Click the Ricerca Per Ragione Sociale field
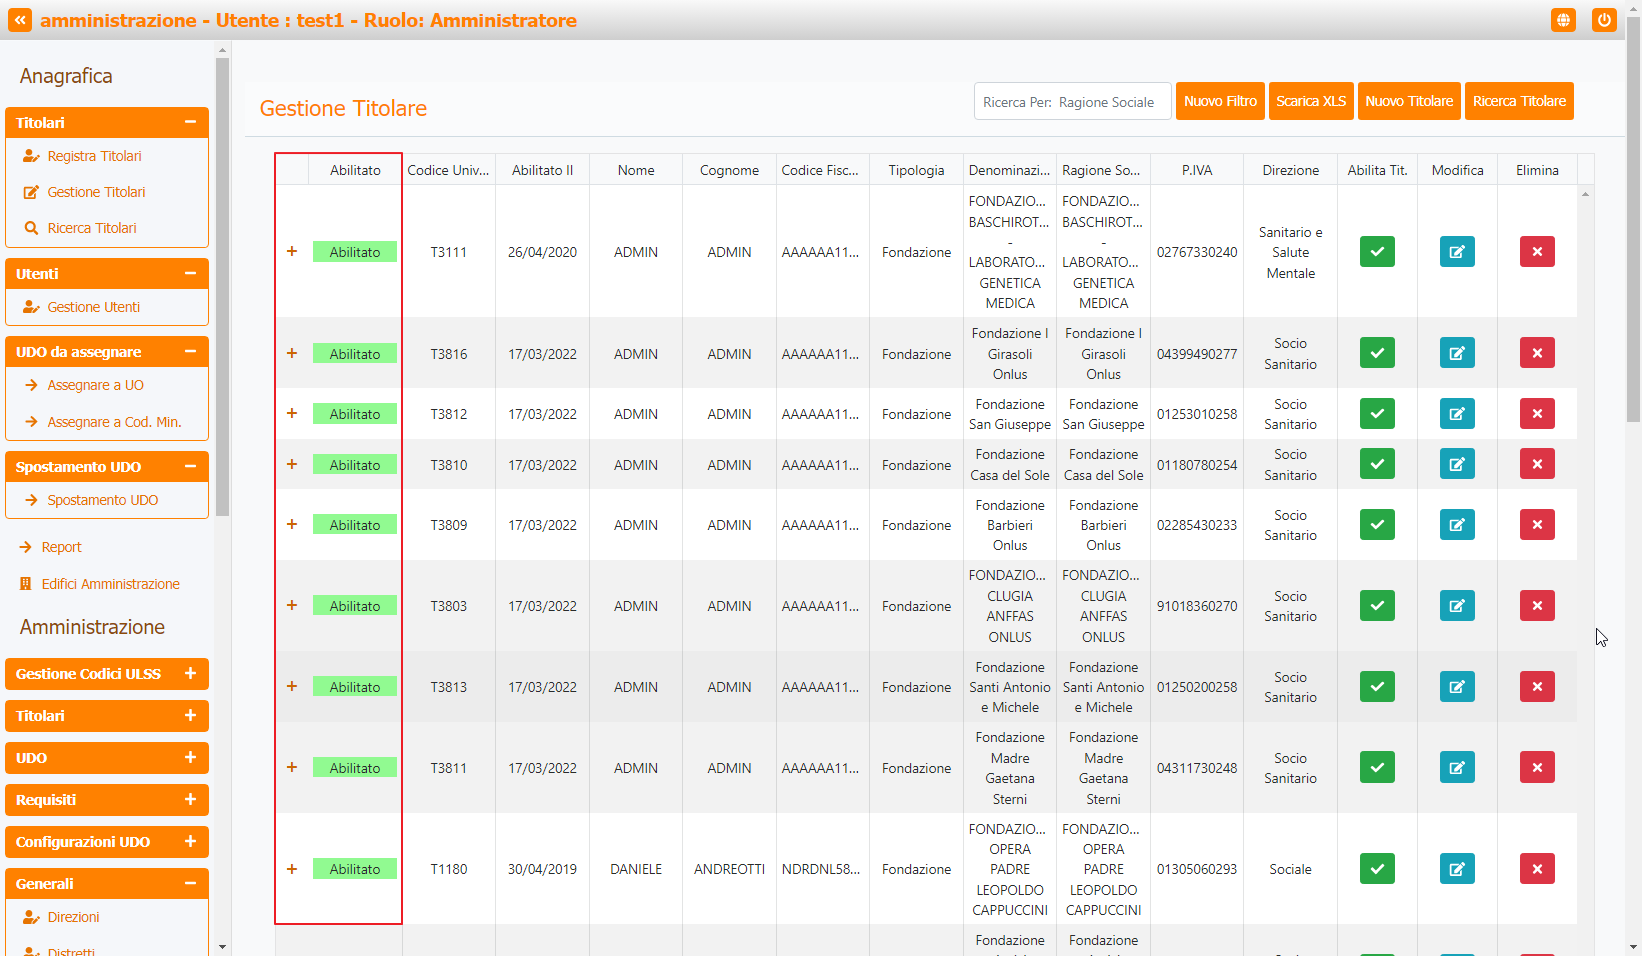This screenshot has width=1642, height=956. pos(1072,102)
